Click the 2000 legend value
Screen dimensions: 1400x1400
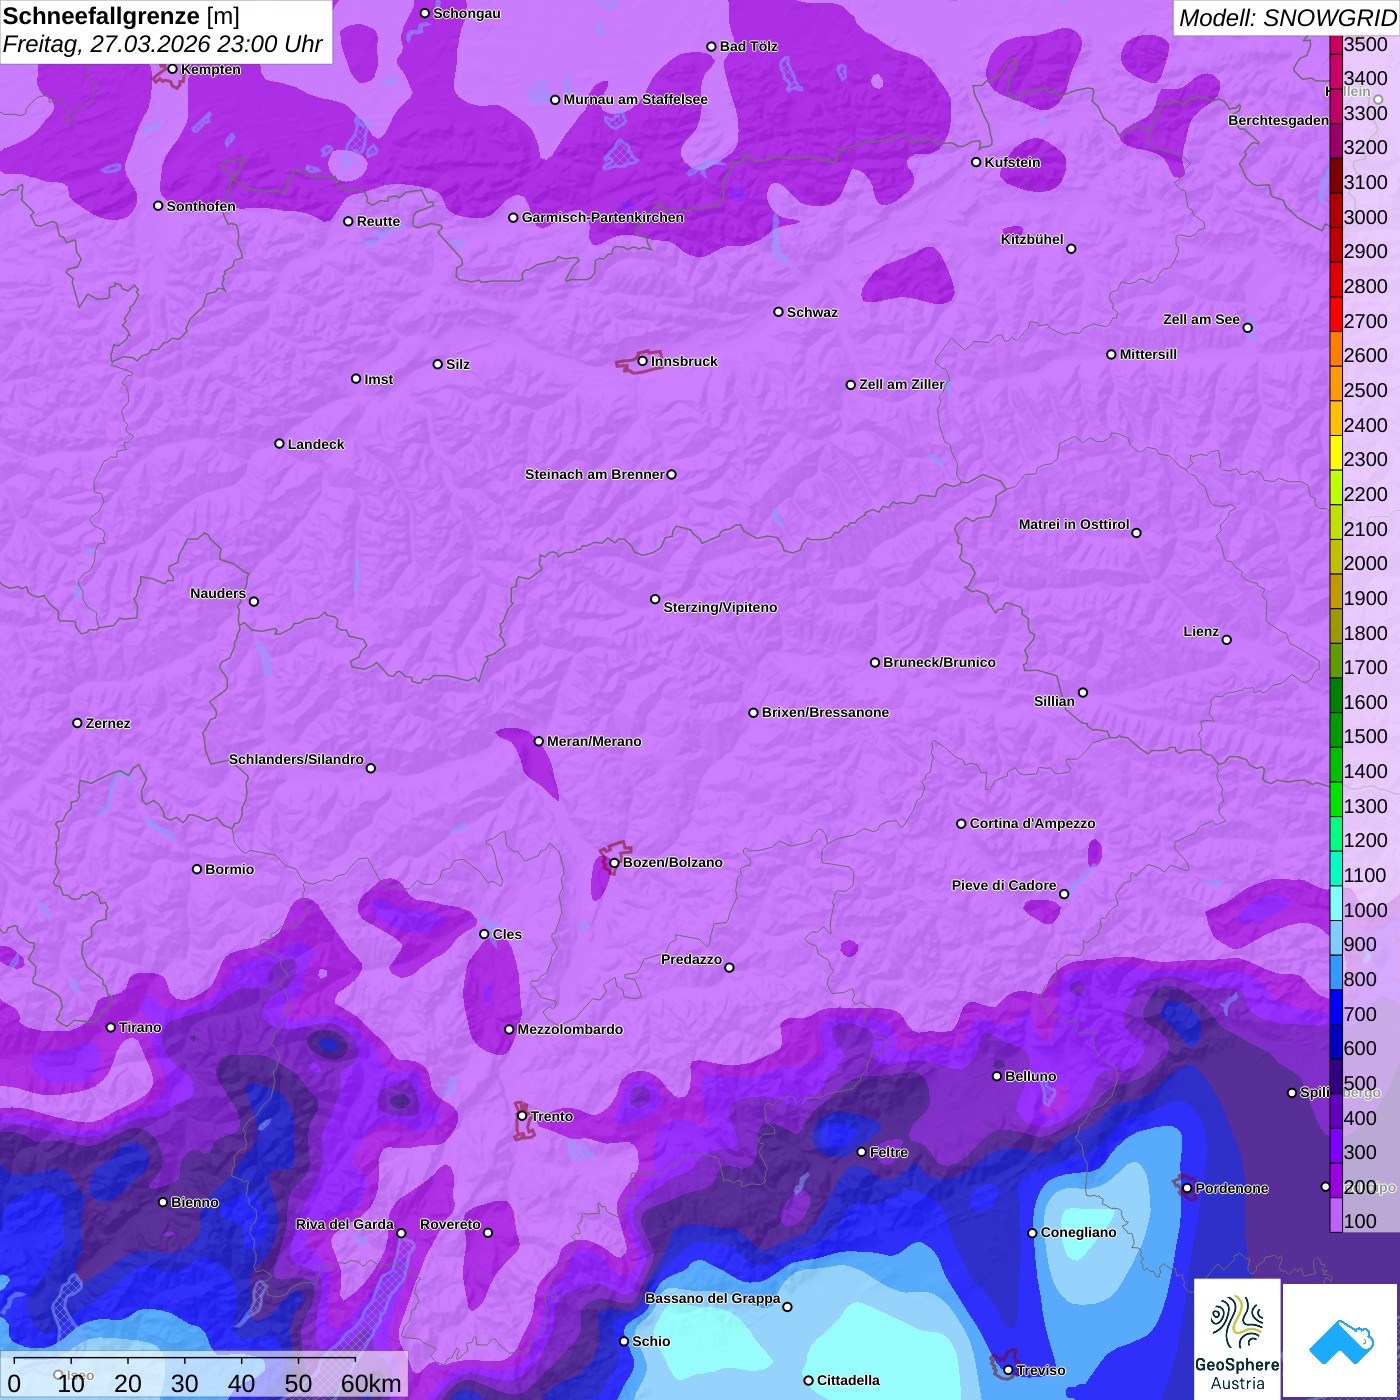[x=1366, y=563]
